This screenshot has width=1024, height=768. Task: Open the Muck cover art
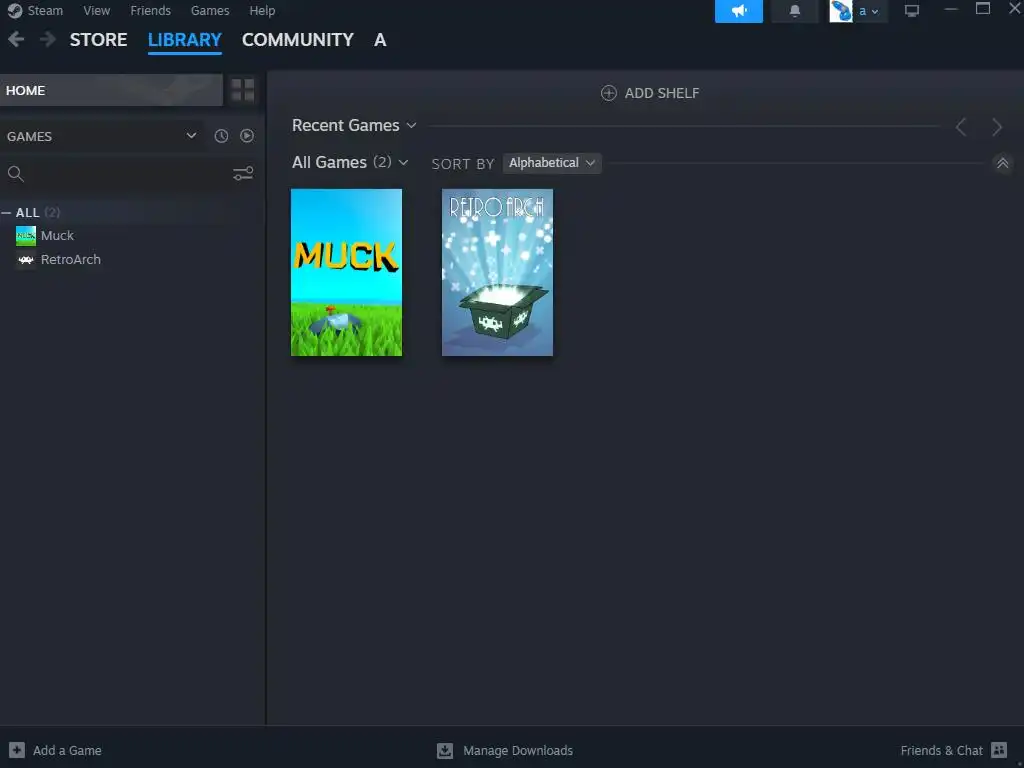(x=346, y=272)
